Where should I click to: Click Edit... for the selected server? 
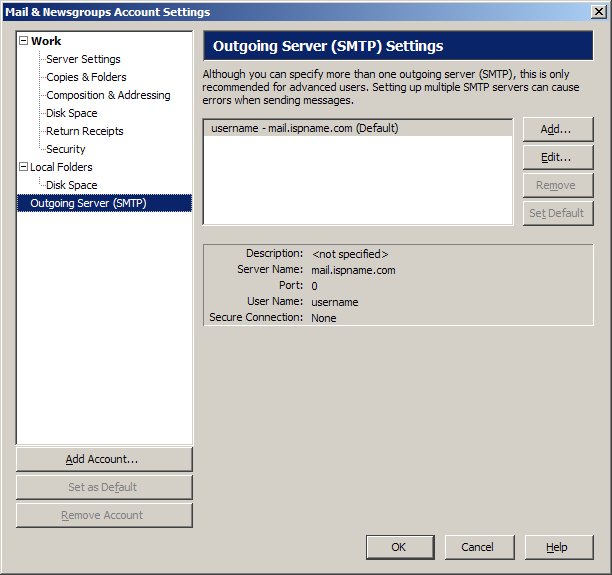pyautogui.click(x=557, y=157)
